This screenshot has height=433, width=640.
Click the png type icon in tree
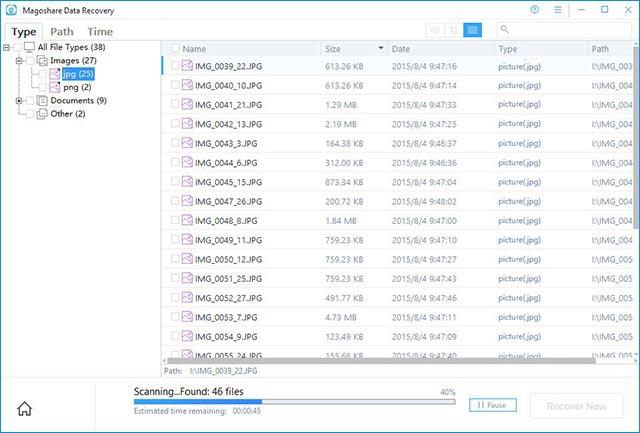point(55,87)
